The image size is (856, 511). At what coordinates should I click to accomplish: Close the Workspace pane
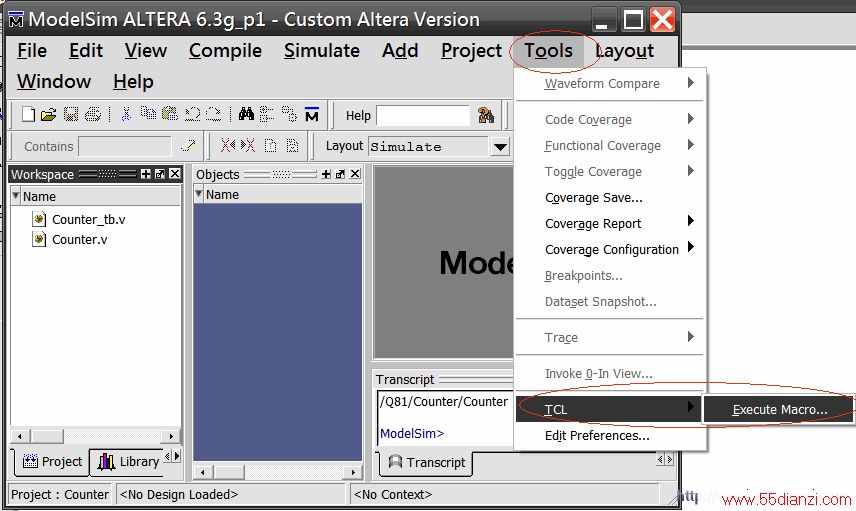pos(174,174)
